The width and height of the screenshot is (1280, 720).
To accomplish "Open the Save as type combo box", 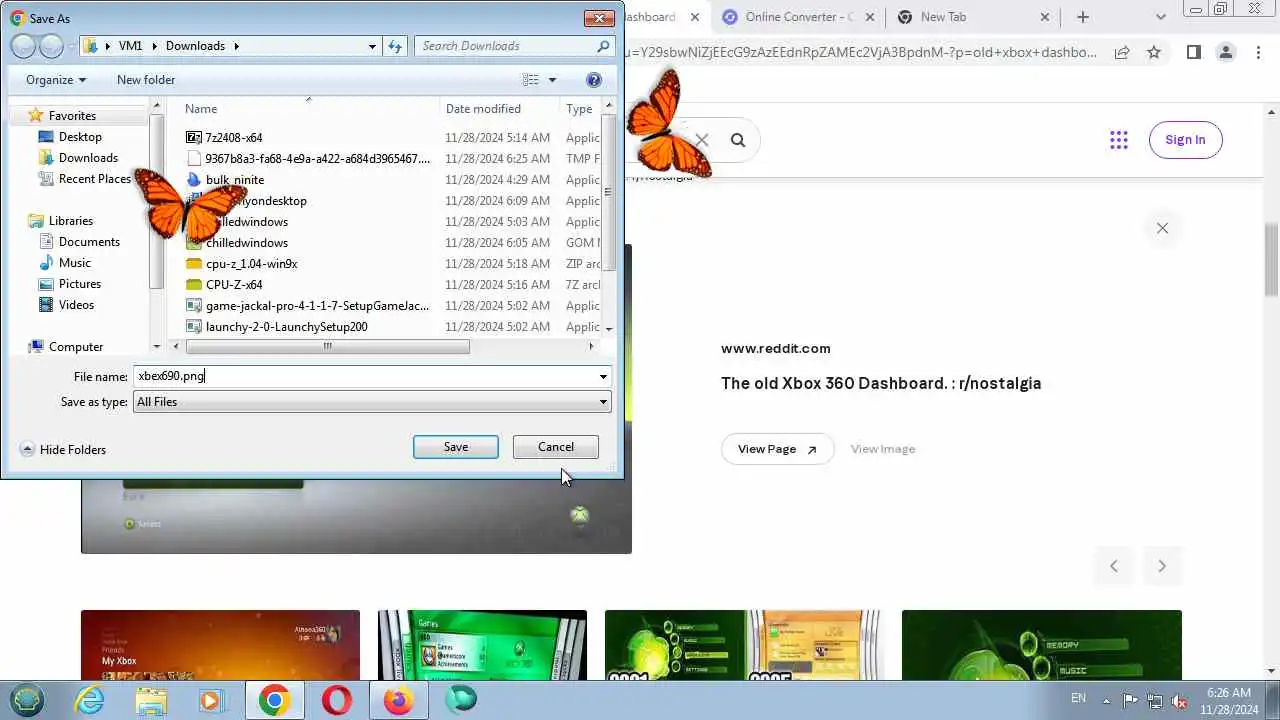I will click(x=372, y=402).
